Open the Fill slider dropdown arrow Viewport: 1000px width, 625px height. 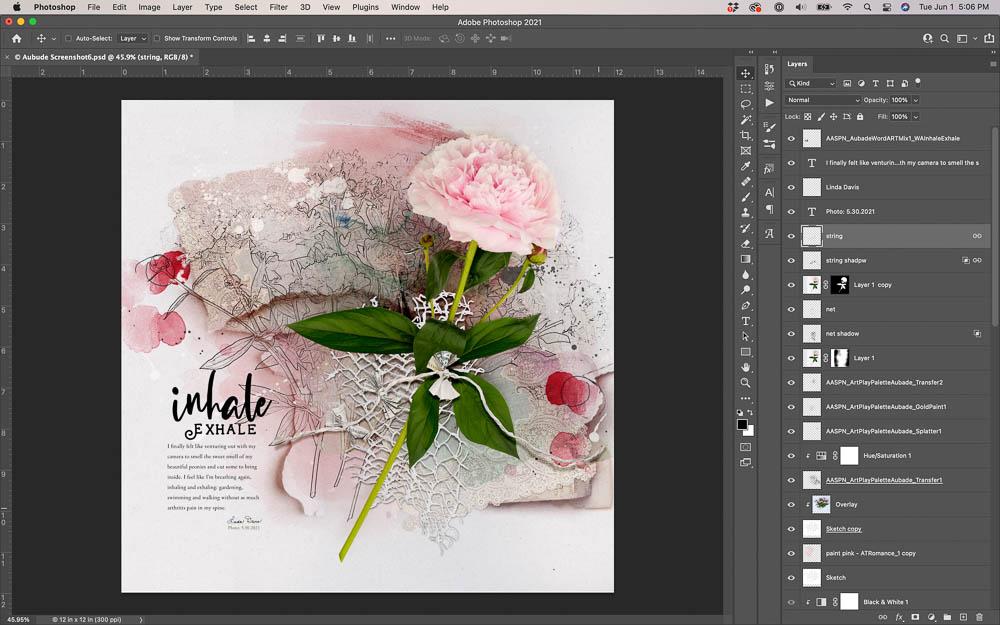point(916,117)
